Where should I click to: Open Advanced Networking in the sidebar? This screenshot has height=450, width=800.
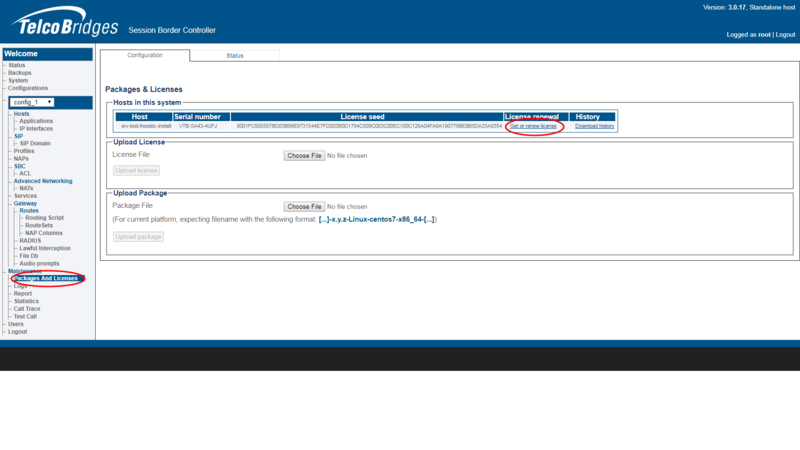pos(43,181)
